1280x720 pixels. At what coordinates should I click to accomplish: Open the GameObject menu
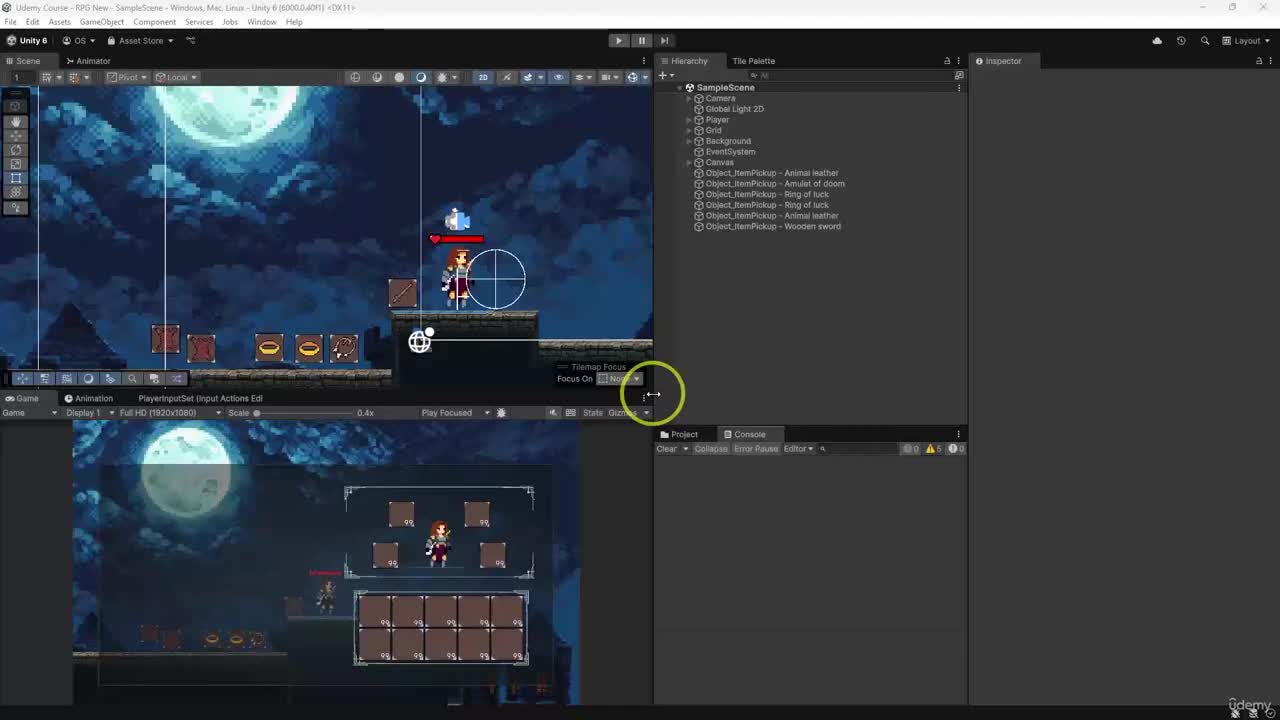[x=102, y=22]
